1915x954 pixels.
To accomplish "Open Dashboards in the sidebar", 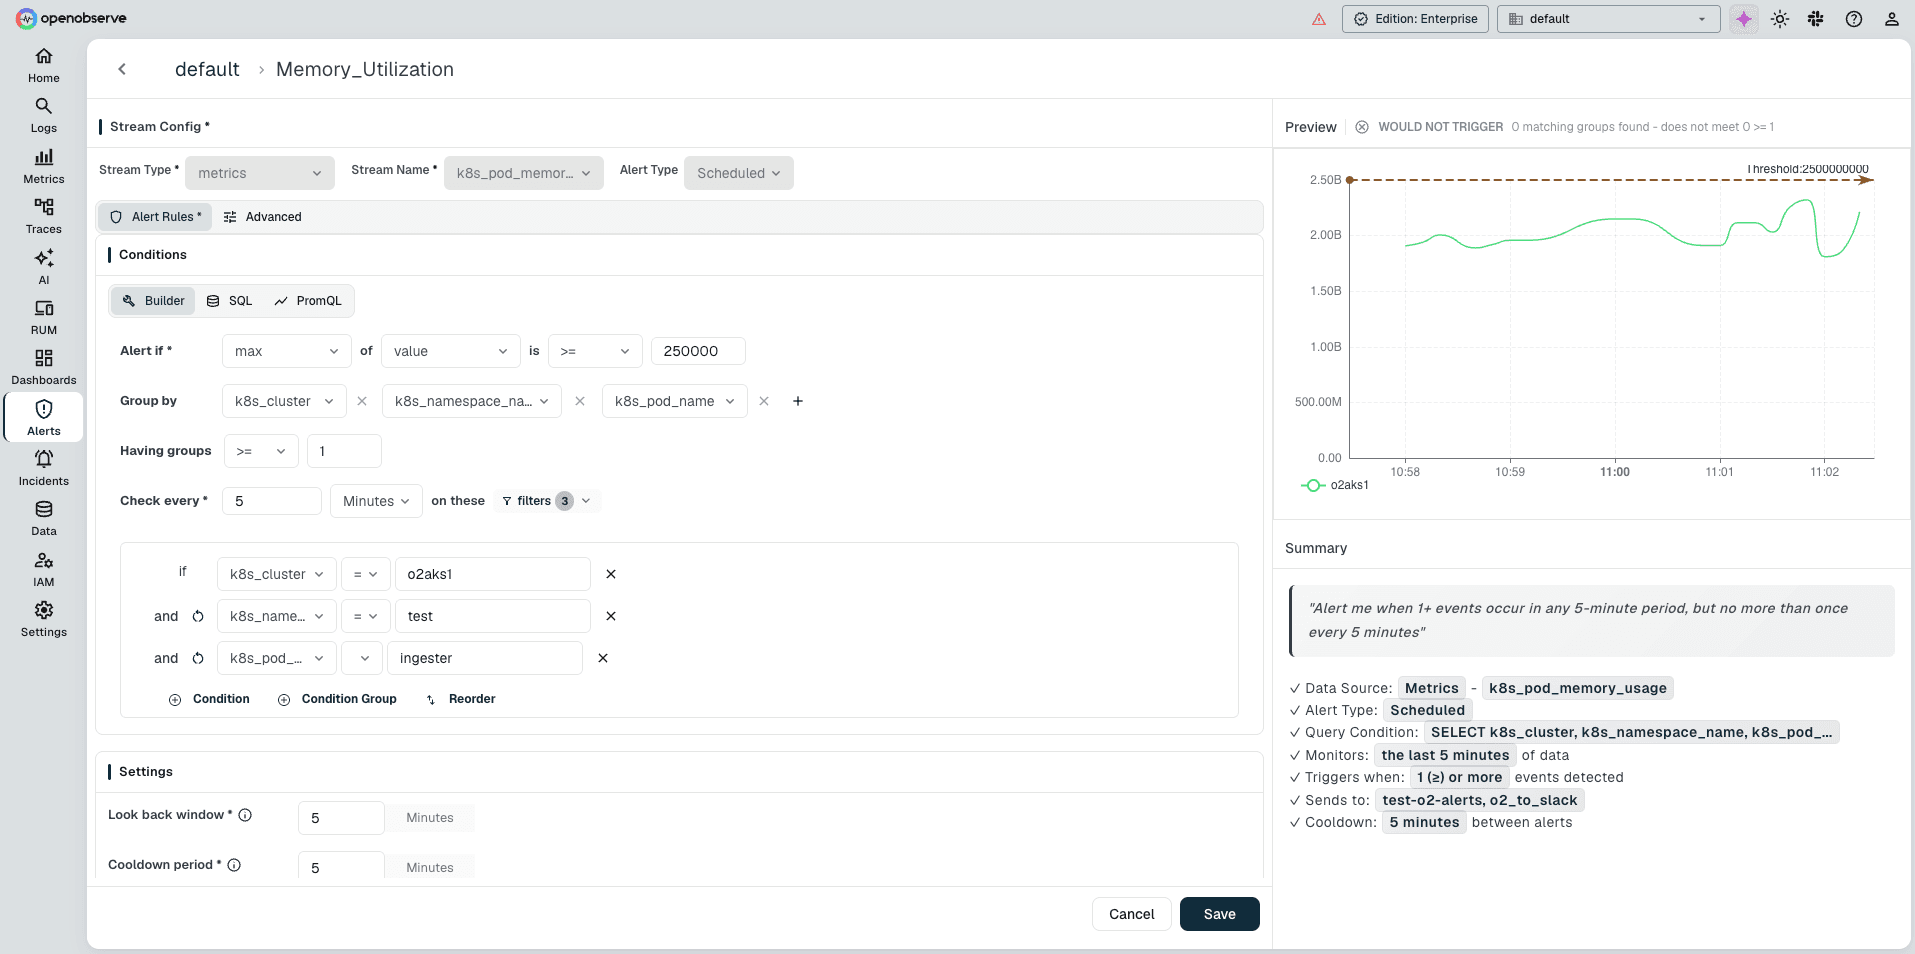I will [x=44, y=368].
